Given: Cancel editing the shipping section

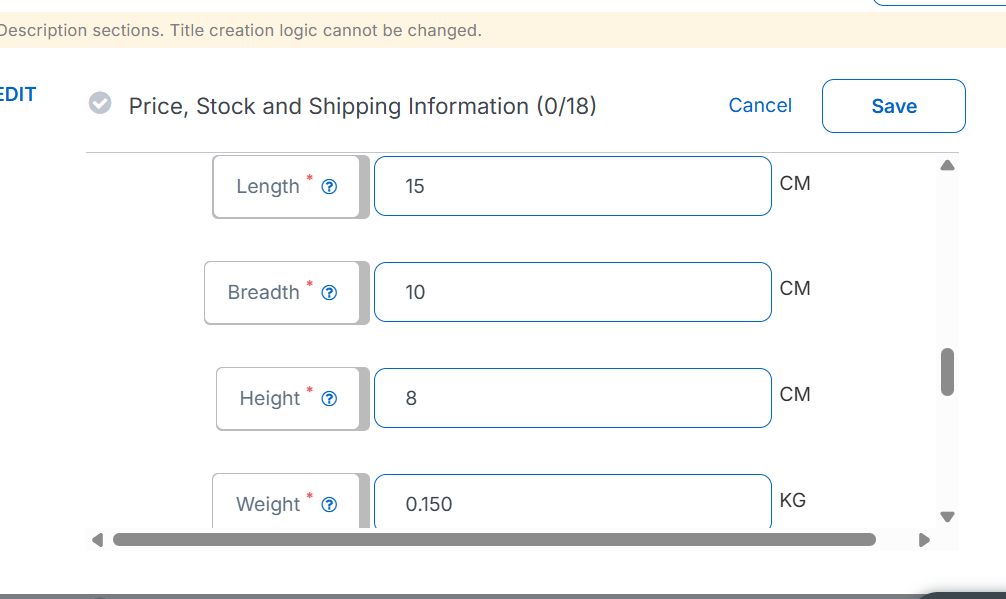Looking at the screenshot, I should click(x=760, y=105).
